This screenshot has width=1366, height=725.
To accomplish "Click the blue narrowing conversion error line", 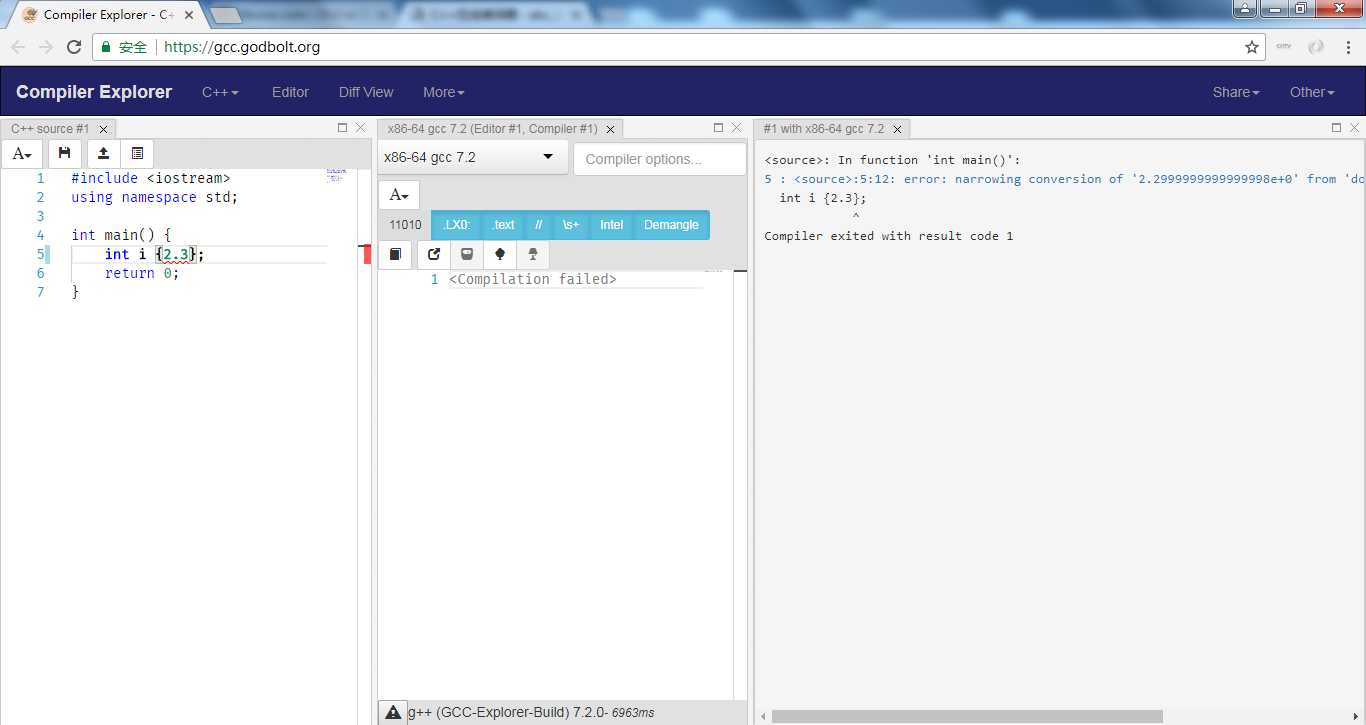I will point(1065,179).
